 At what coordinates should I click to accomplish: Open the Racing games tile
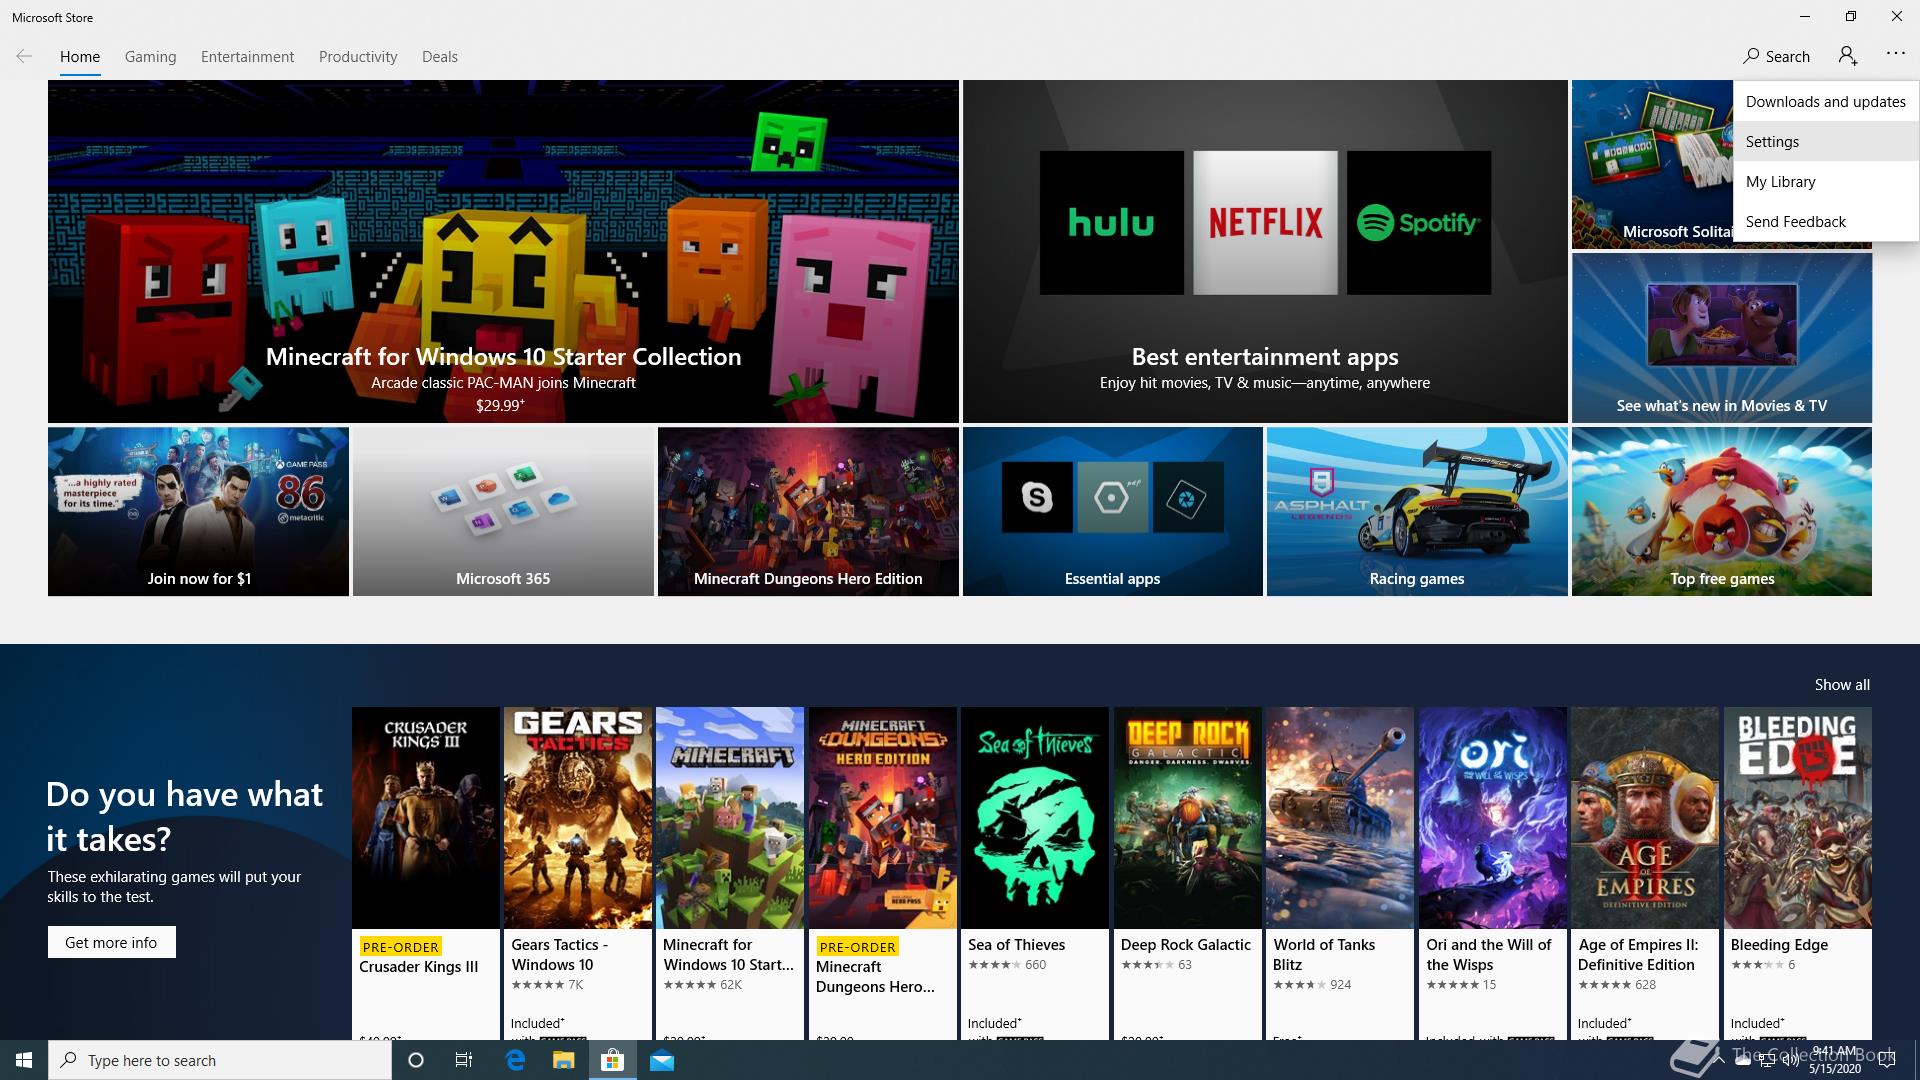click(1417, 511)
